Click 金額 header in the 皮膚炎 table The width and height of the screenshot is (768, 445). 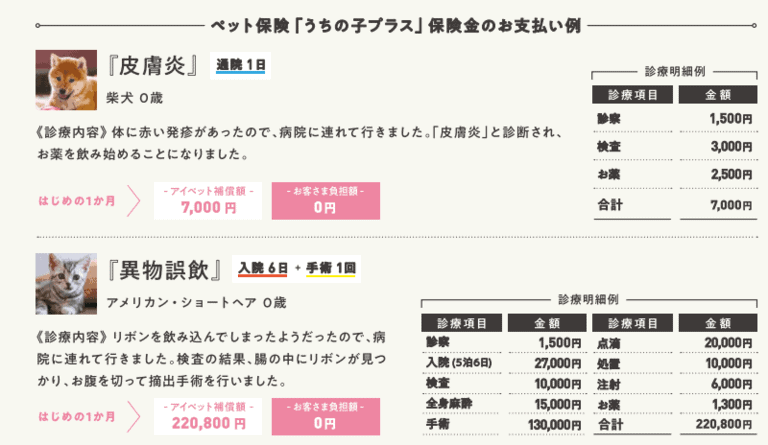coord(716,95)
